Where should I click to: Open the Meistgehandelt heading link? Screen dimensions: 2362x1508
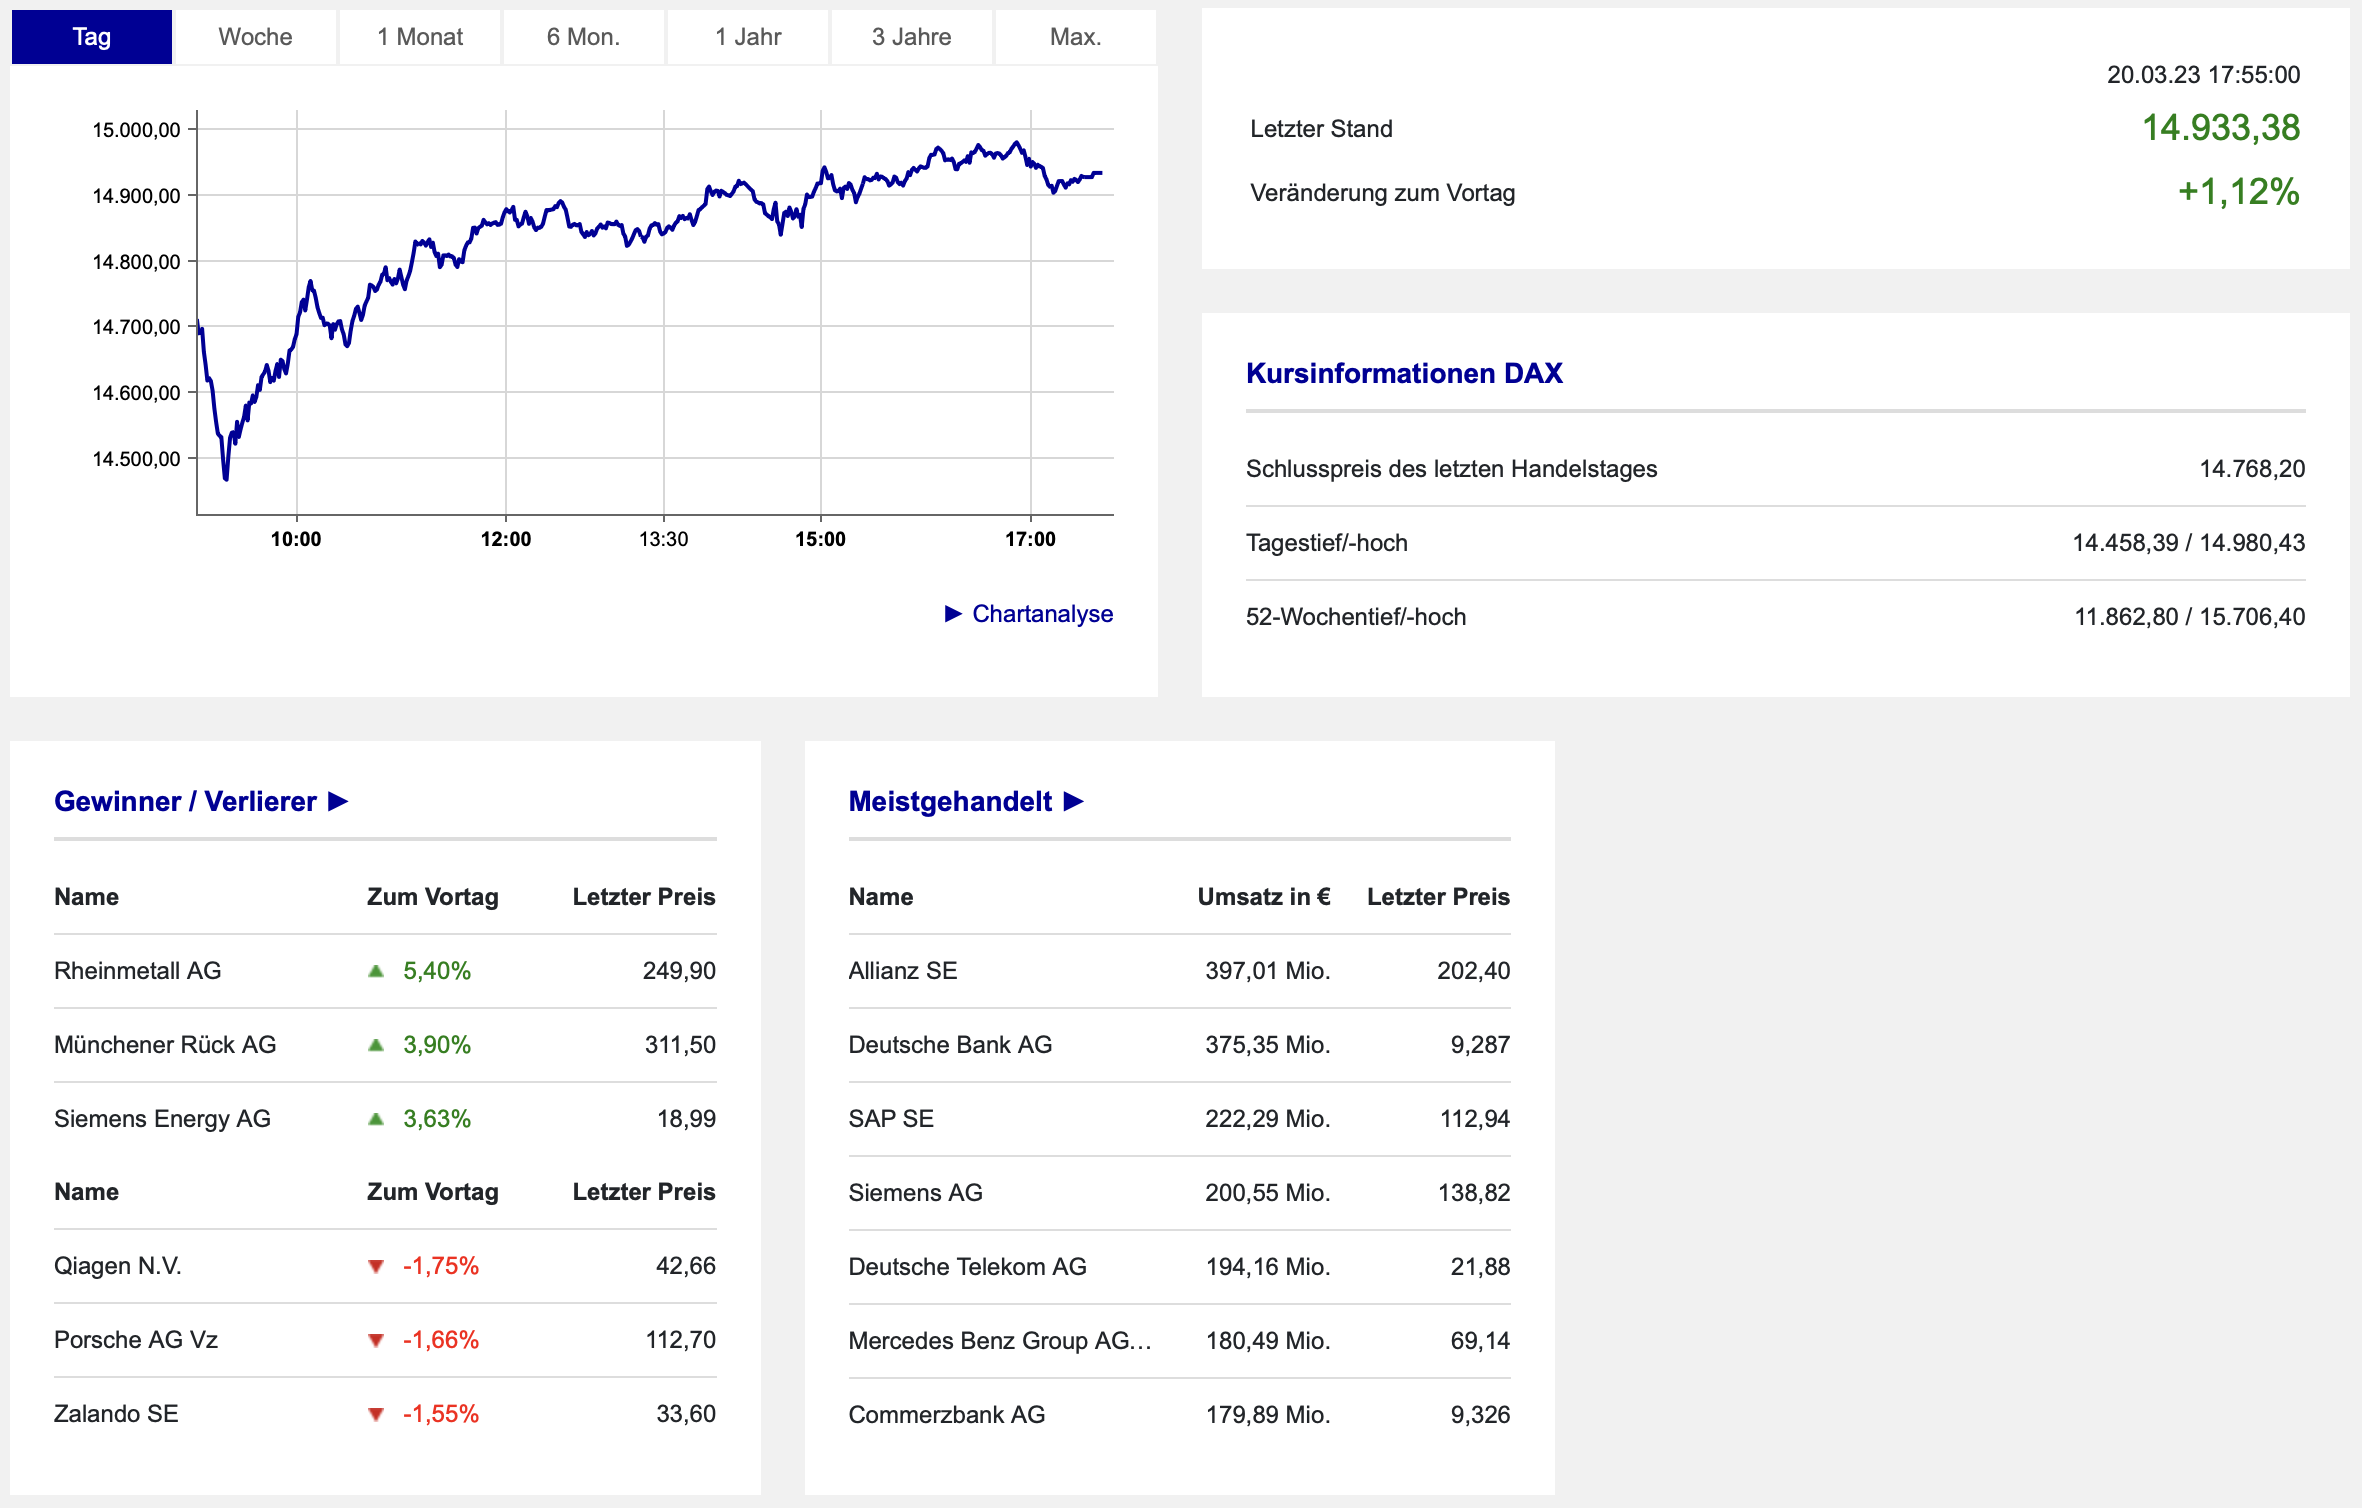(950, 801)
